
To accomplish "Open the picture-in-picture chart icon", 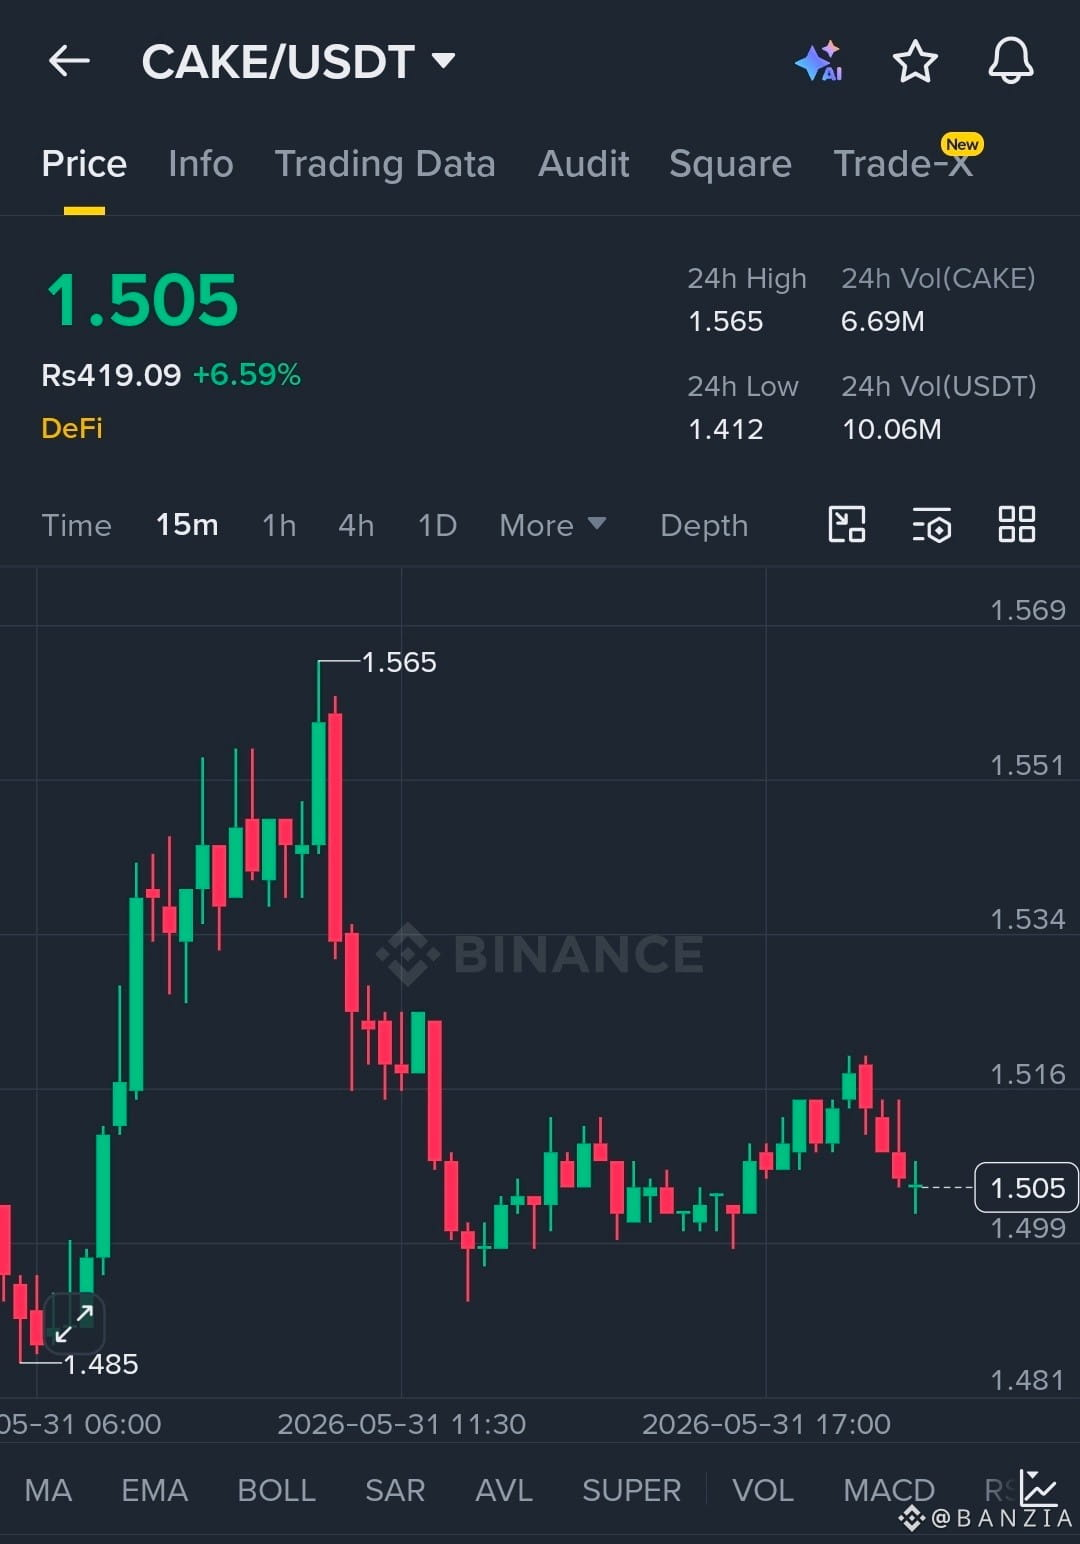I will coord(847,524).
